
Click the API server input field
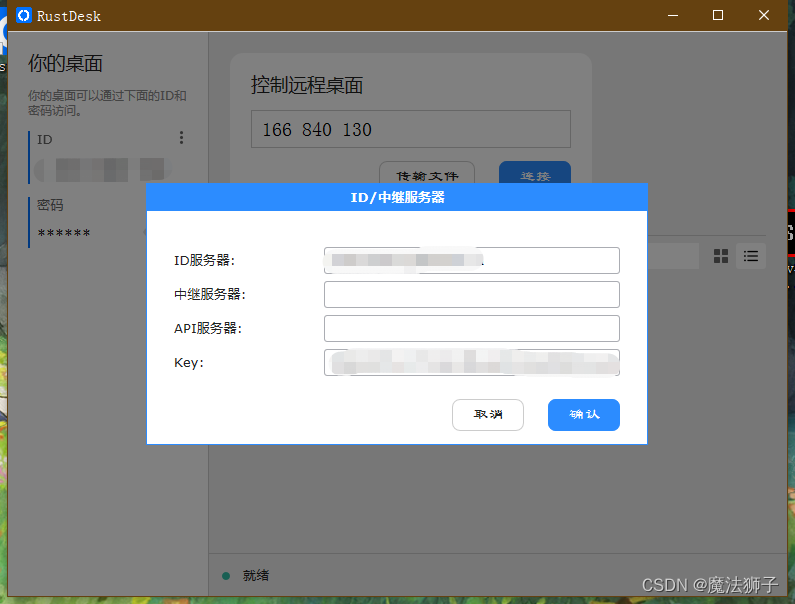click(x=472, y=328)
